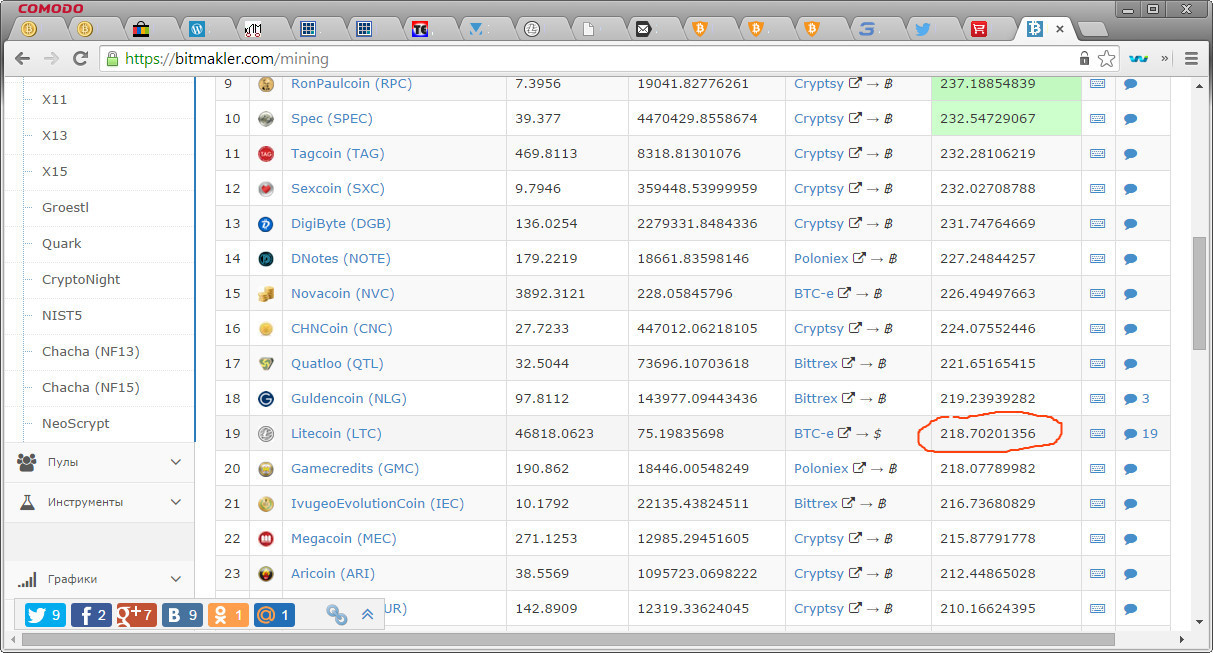Select the X11 algorithm in sidebar
This screenshot has width=1213, height=653.
click(x=55, y=100)
